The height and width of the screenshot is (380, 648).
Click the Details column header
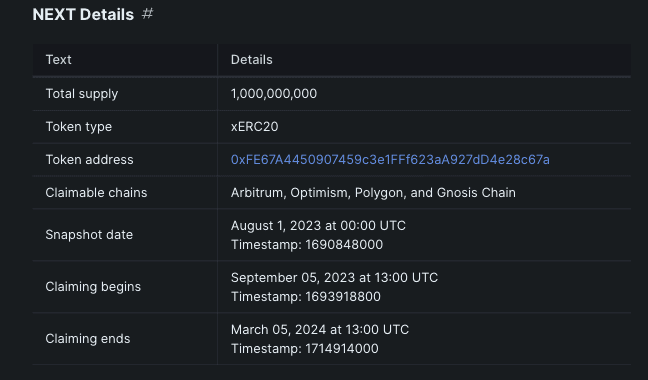pyautogui.click(x=252, y=60)
